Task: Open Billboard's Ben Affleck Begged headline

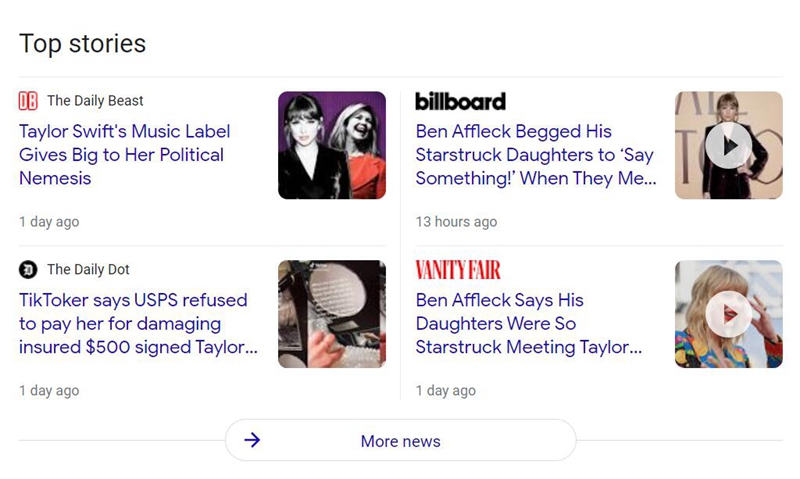Action: coord(536,155)
